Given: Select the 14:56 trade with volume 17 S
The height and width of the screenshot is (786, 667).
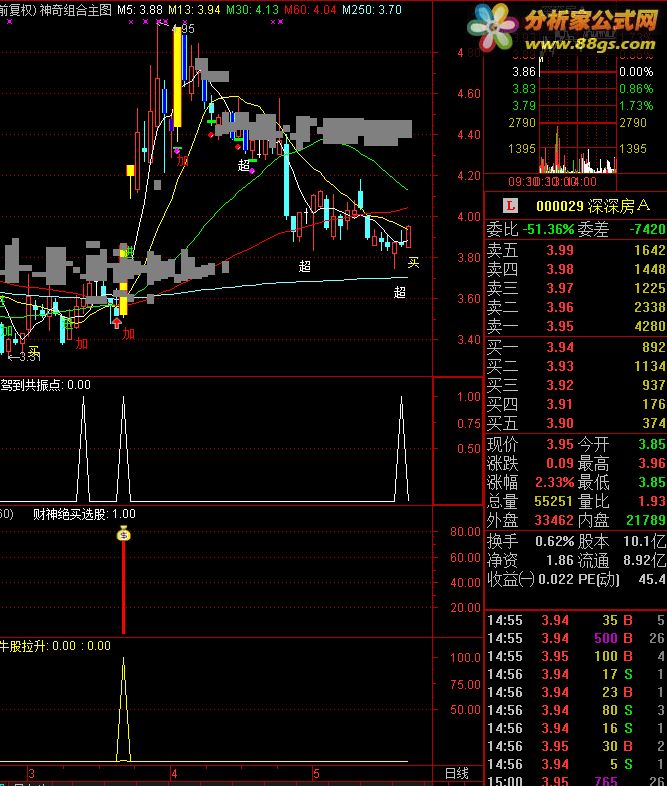Looking at the screenshot, I should tap(576, 675).
